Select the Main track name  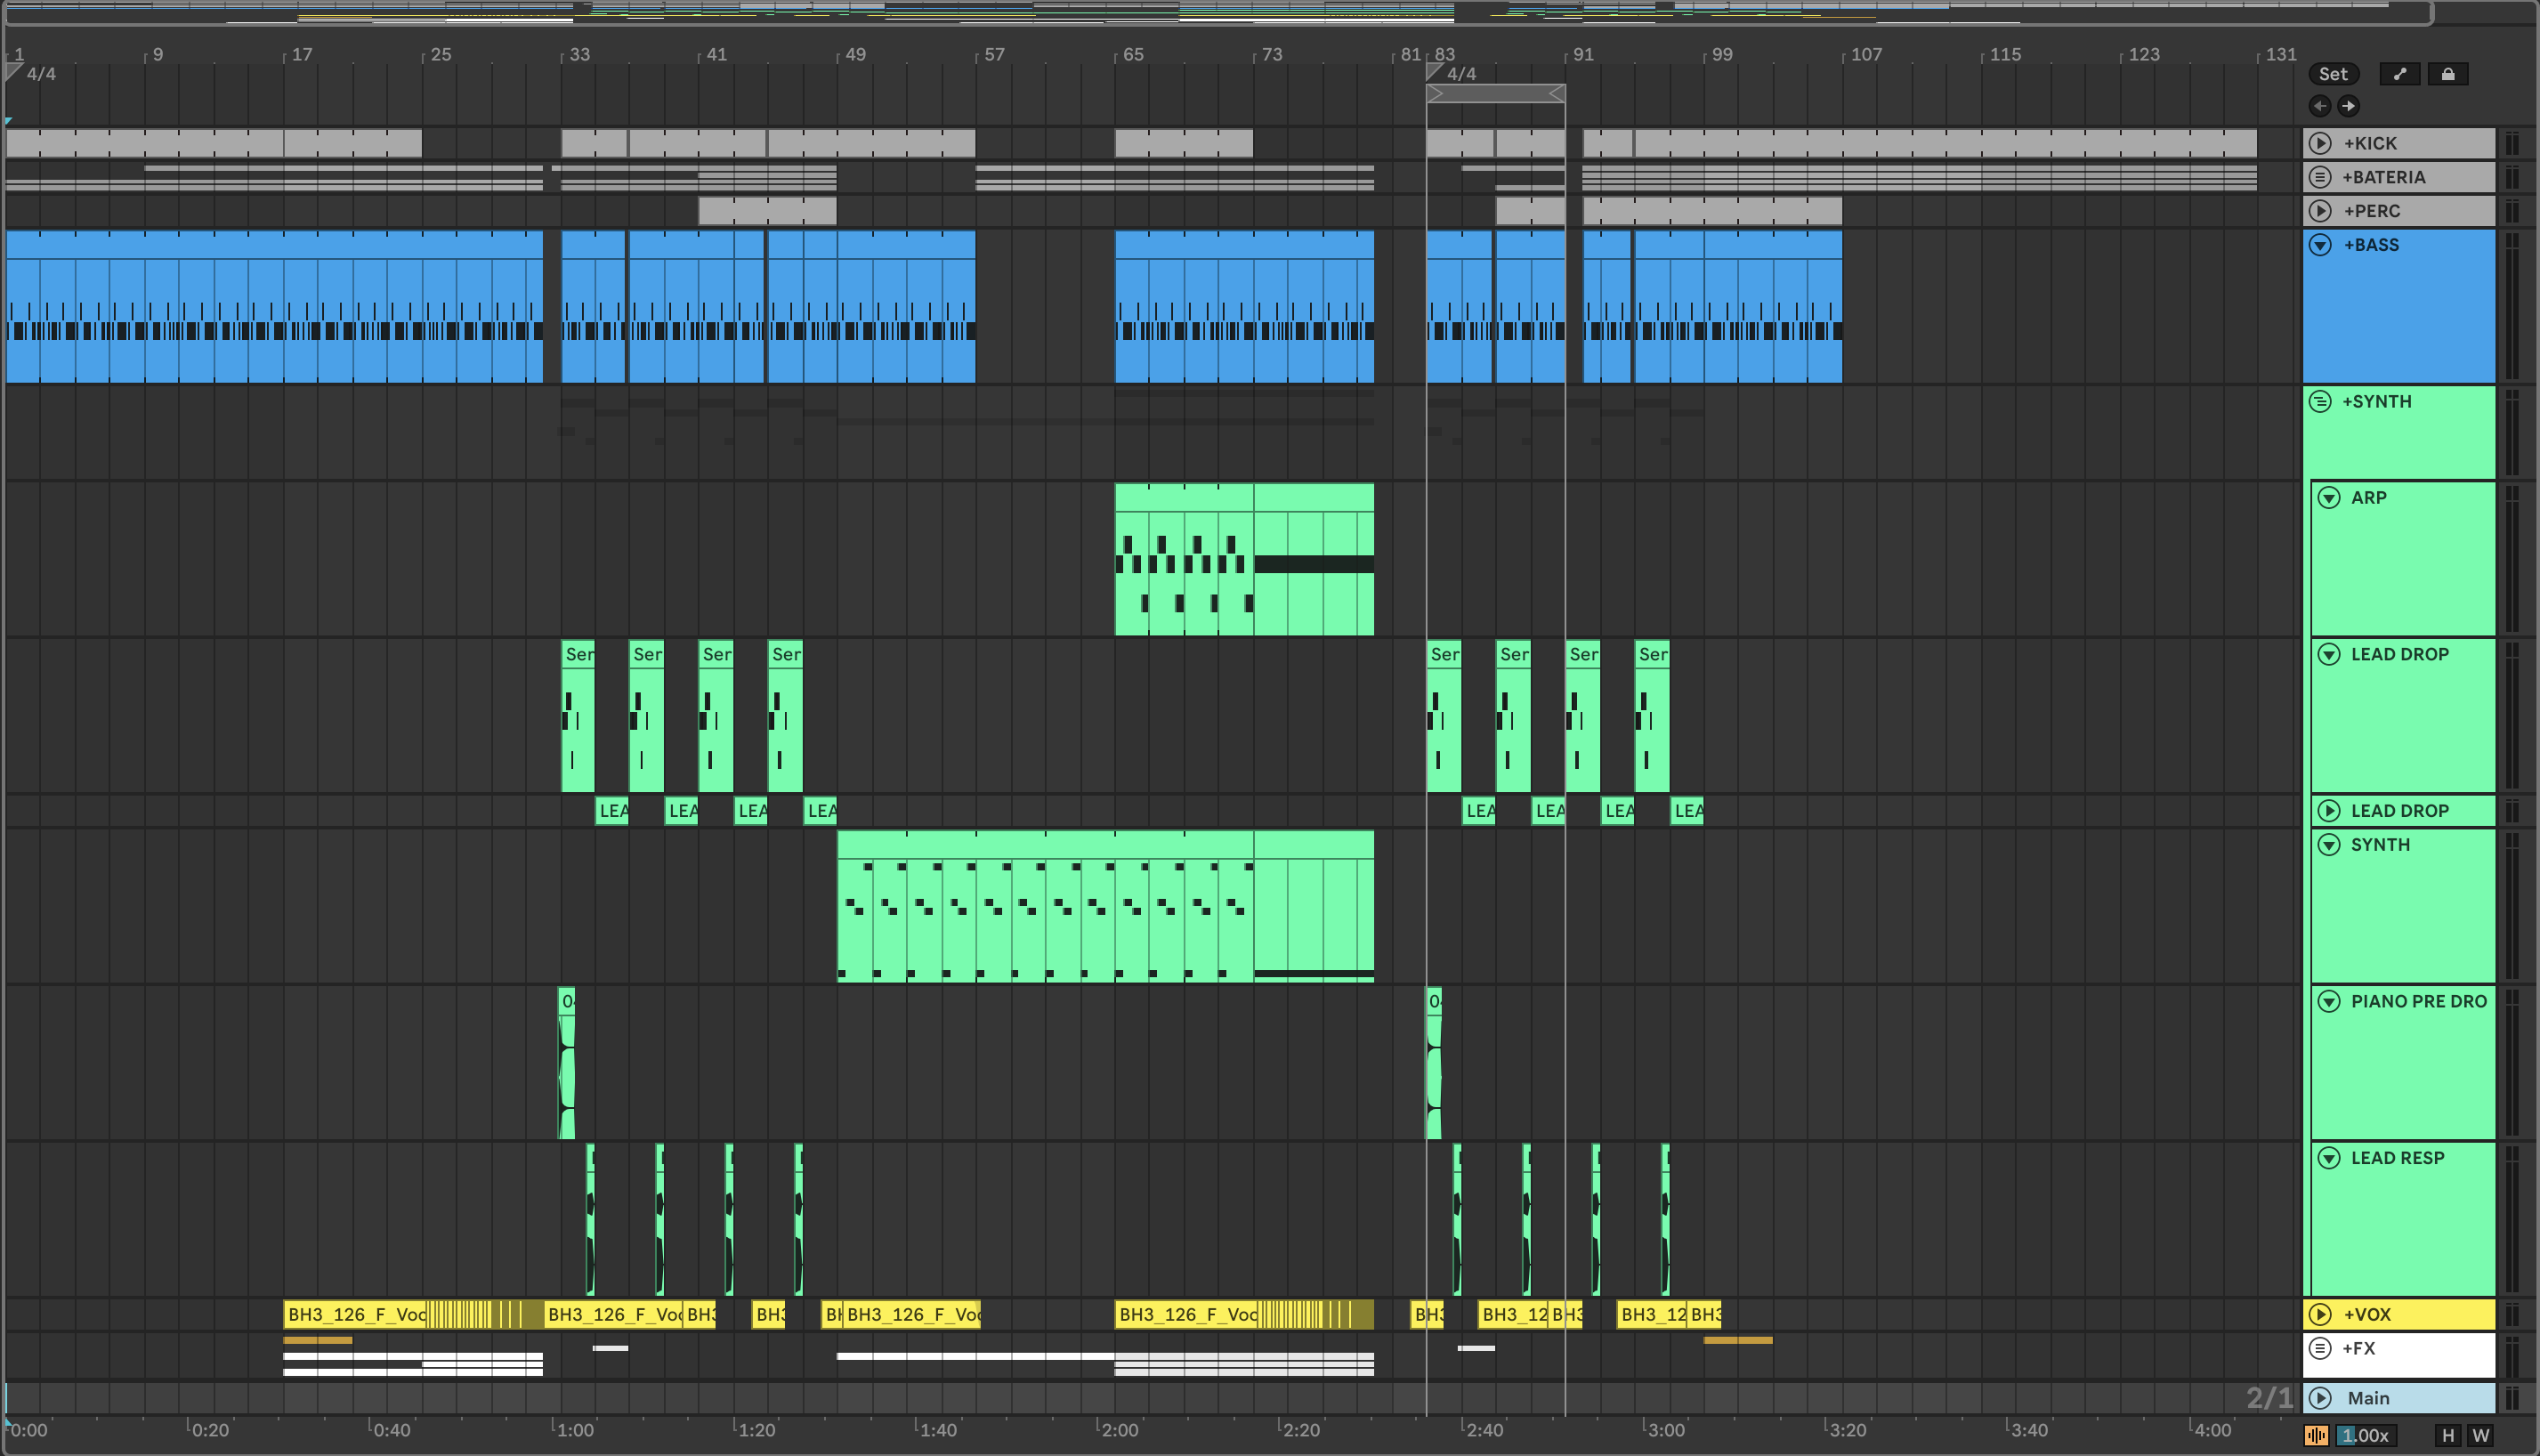(2368, 1397)
